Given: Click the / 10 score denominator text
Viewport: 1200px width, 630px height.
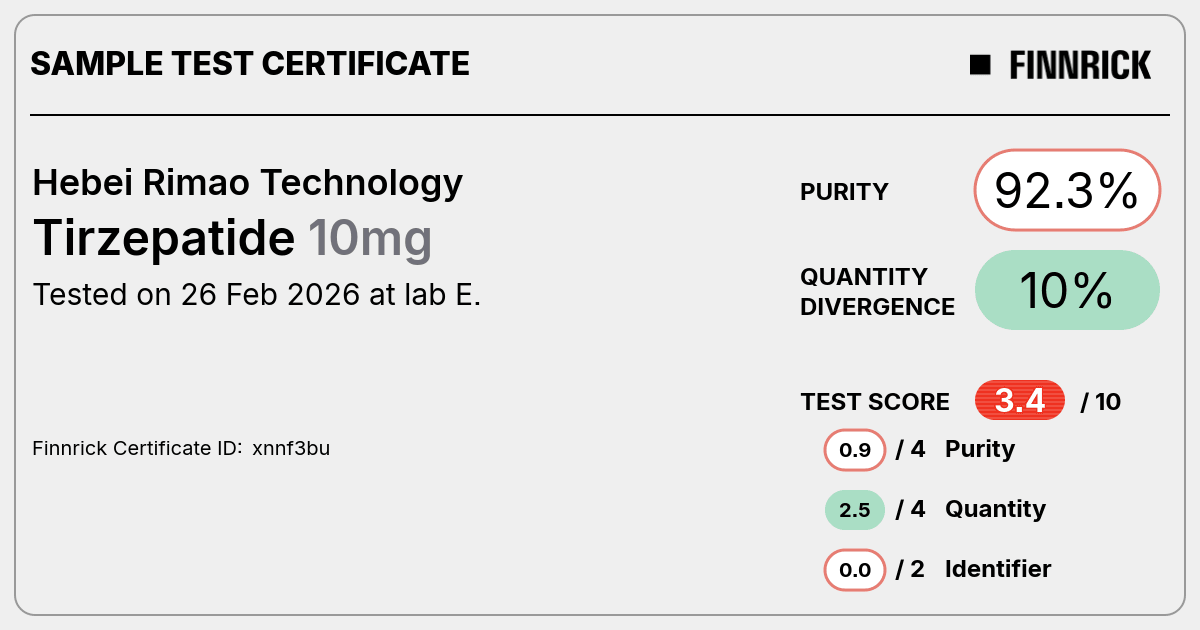Looking at the screenshot, I should click(1101, 402).
